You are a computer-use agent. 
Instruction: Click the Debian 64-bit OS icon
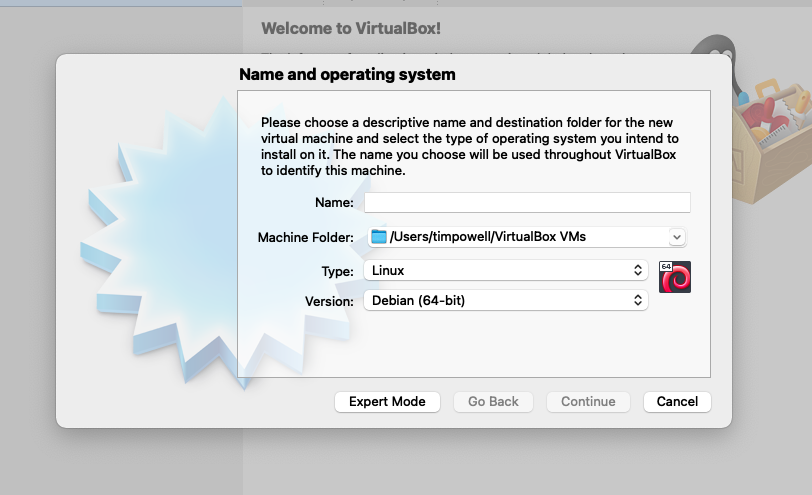click(675, 277)
